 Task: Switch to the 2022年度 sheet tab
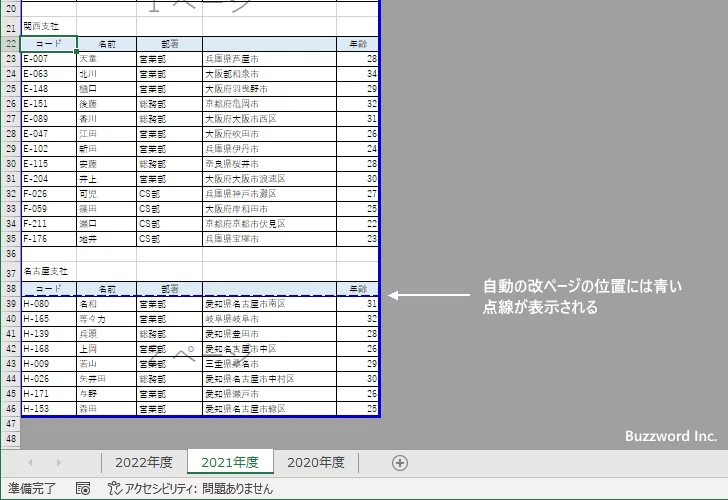(x=144, y=462)
